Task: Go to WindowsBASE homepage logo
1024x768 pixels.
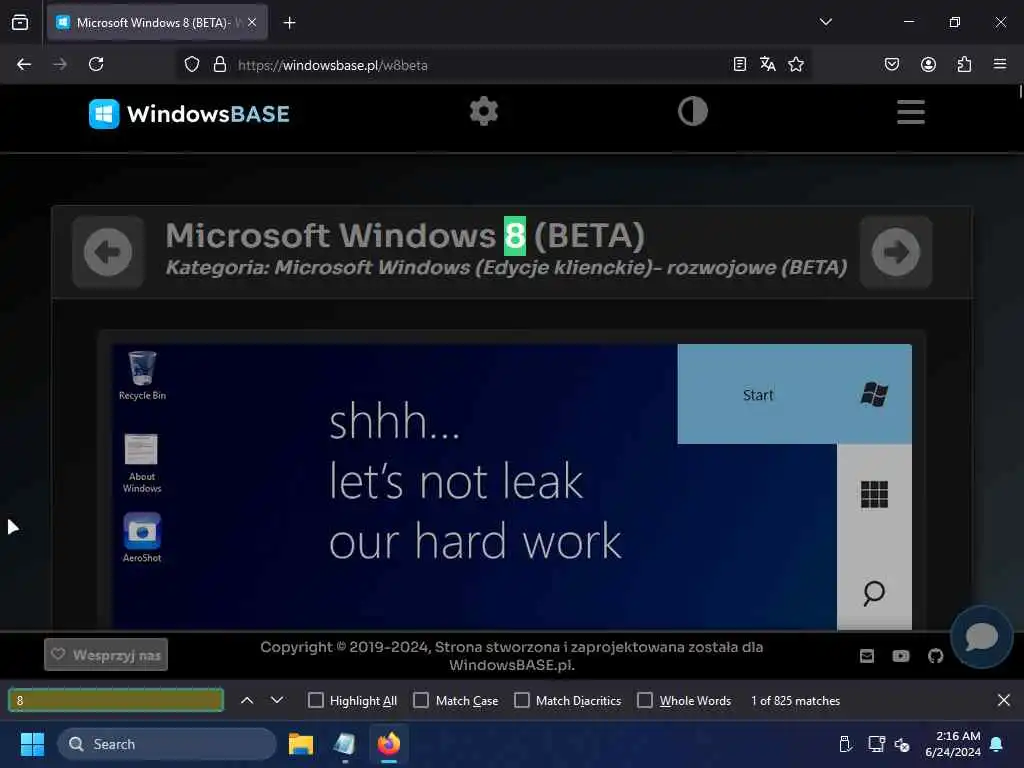Action: tap(189, 114)
